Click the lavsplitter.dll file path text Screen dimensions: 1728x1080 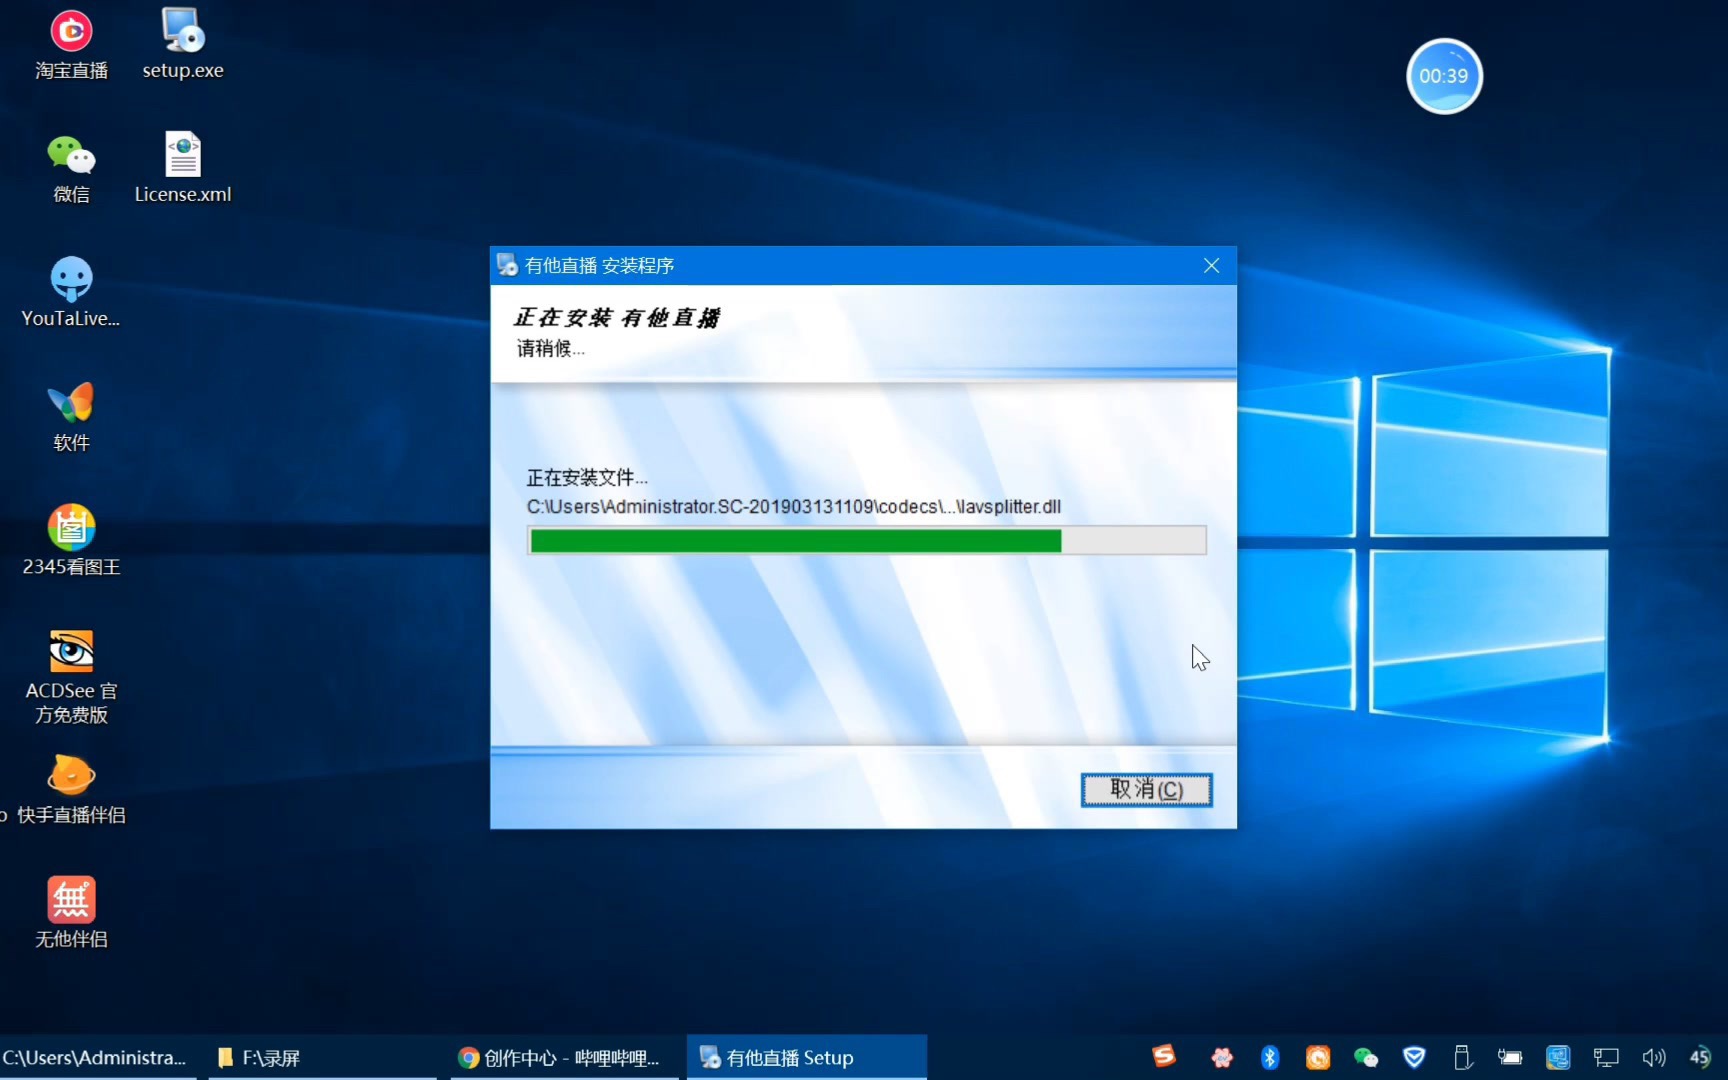pyautogui.click(x=794, y=507)
